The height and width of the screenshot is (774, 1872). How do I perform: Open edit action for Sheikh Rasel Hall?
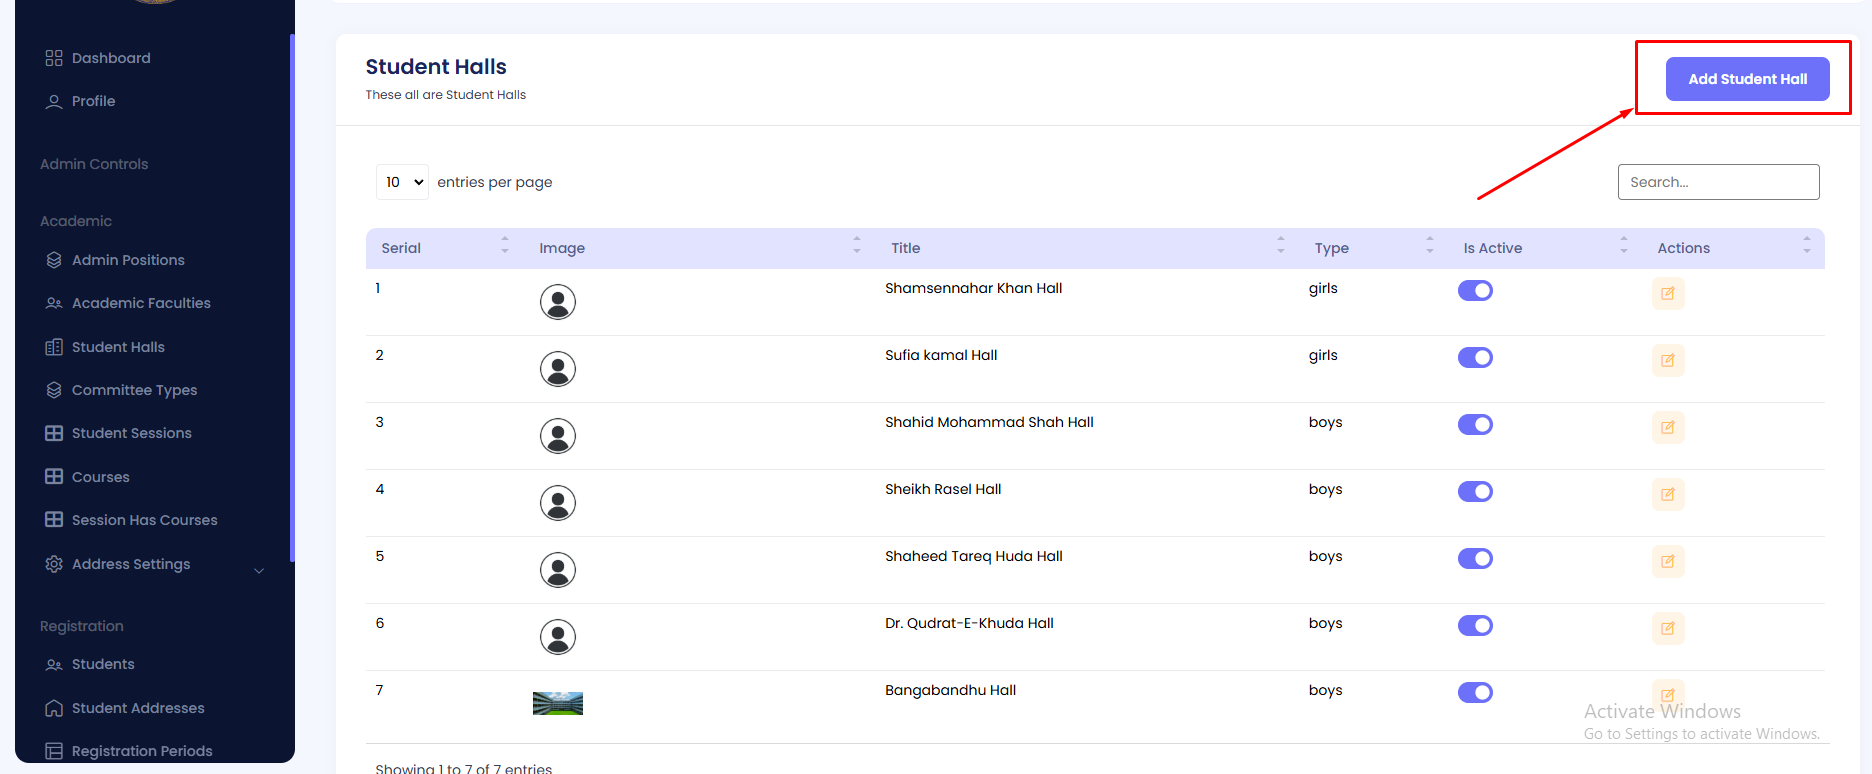click(x=1667, y=495)
